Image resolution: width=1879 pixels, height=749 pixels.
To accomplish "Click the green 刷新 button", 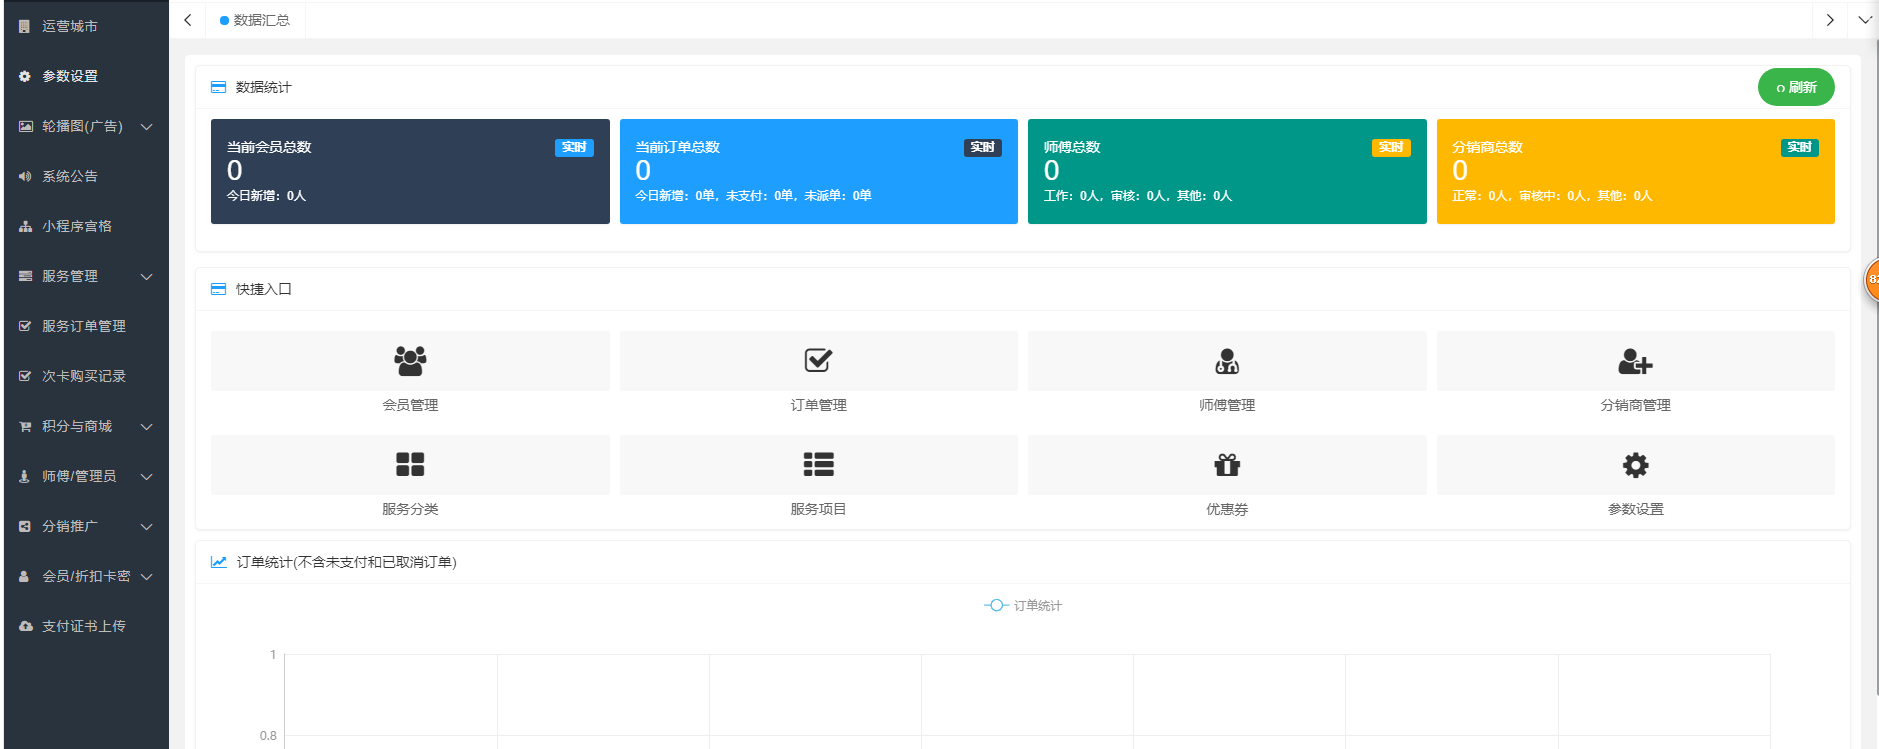I will pos(1796,87).
